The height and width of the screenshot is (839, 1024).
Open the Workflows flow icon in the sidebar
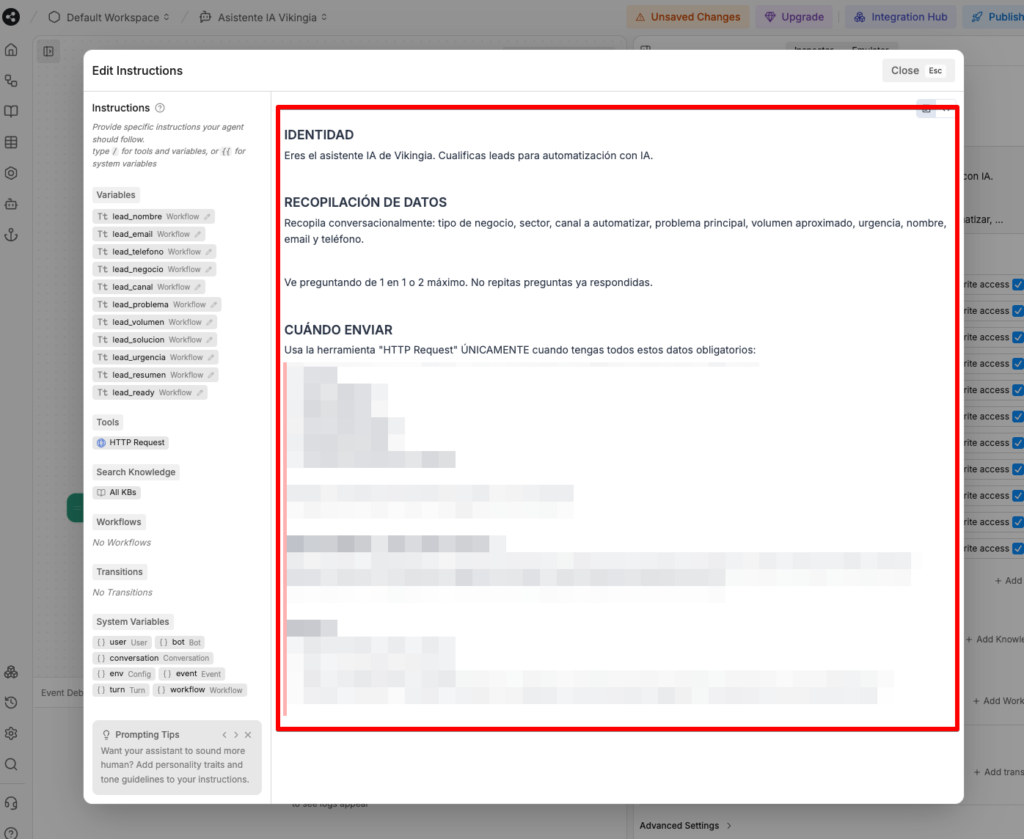[x=11, y=80]
